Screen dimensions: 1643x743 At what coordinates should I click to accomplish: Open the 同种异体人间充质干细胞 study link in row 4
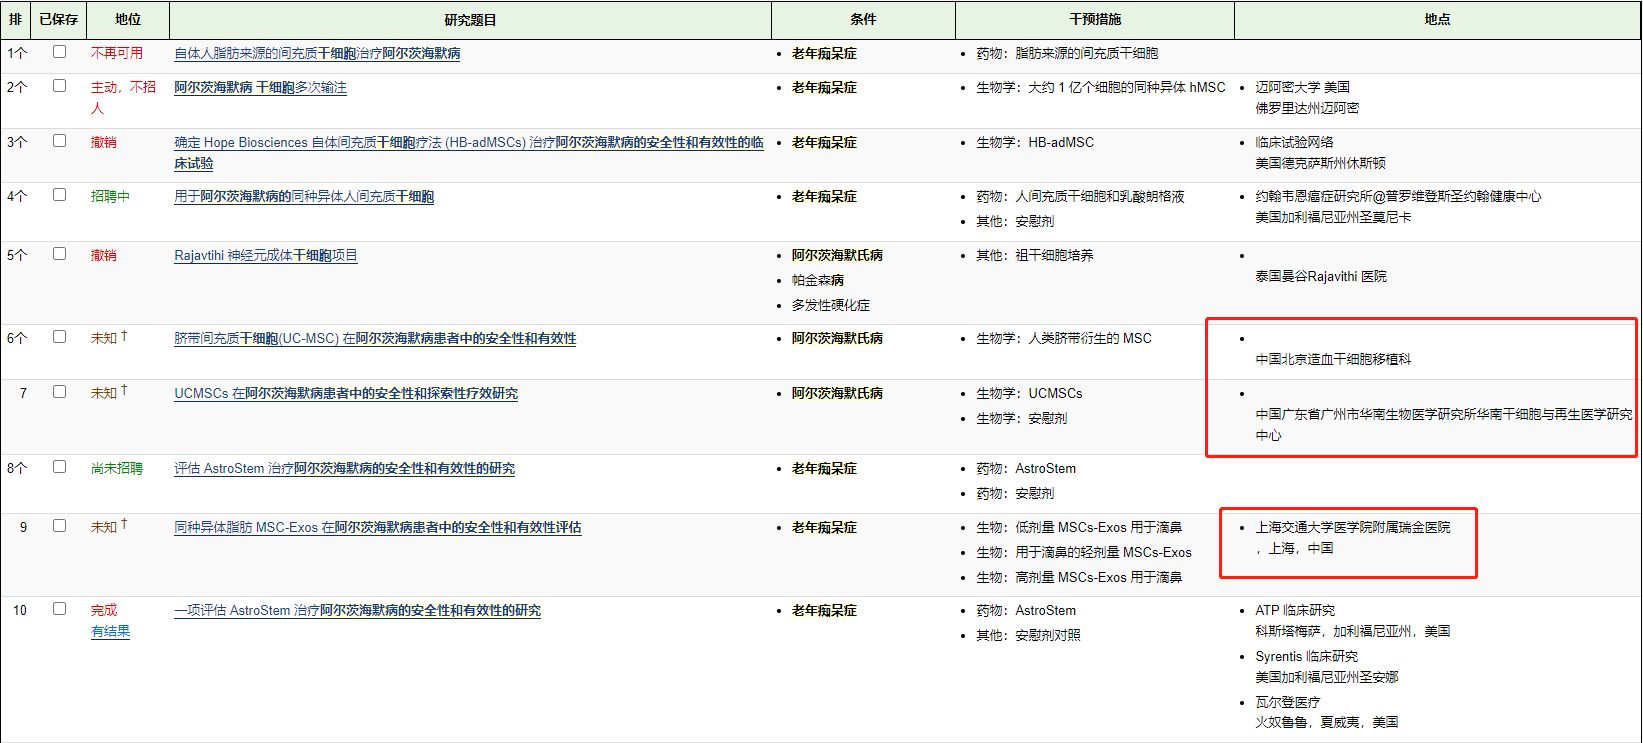[x=304, y=197]
